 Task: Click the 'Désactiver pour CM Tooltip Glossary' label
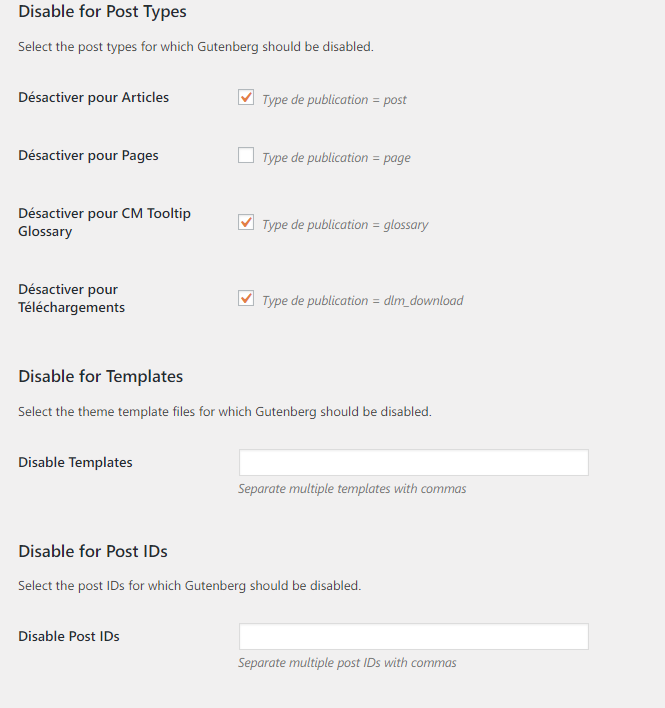coord(104,222)
